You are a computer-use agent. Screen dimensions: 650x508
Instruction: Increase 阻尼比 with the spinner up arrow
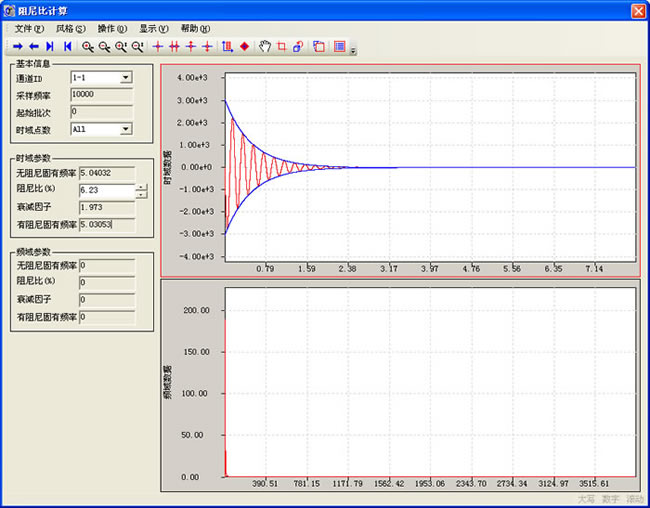[141, 186]
